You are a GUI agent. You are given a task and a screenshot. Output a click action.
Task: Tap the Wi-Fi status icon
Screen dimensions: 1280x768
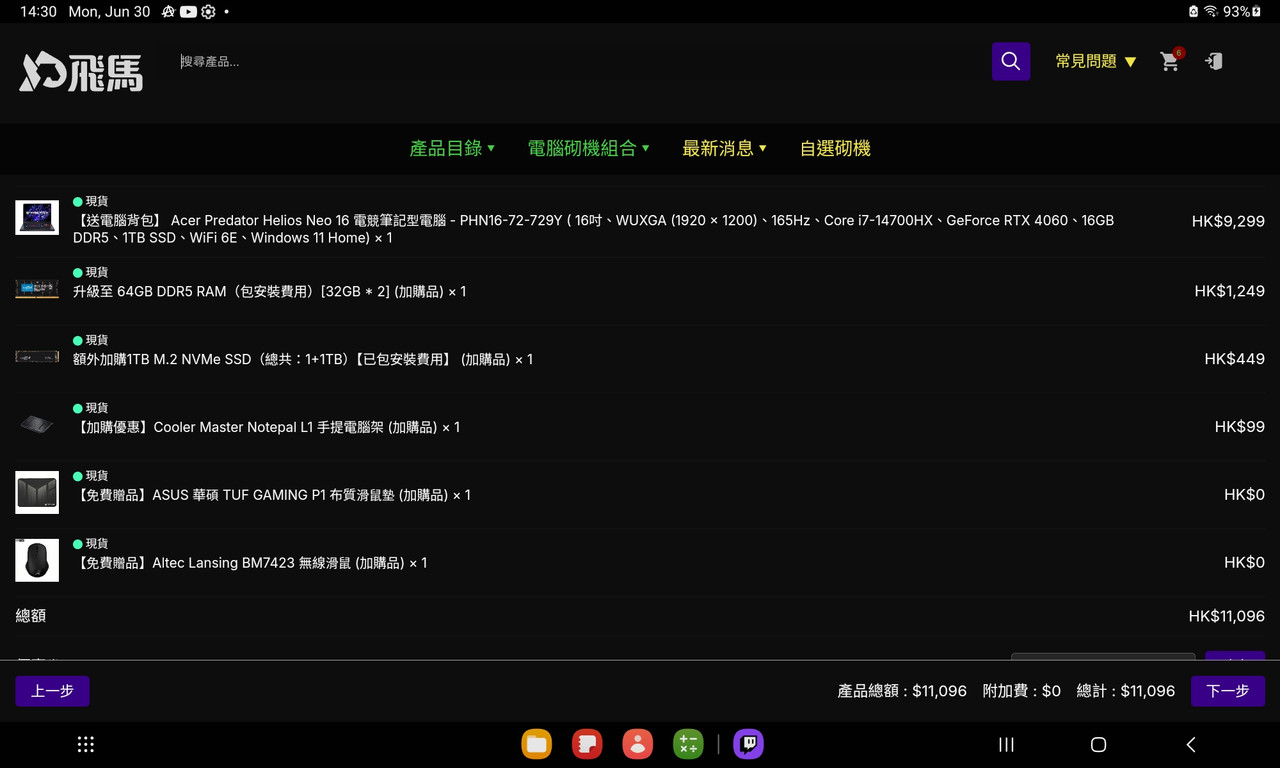(x=1210, y=12)
